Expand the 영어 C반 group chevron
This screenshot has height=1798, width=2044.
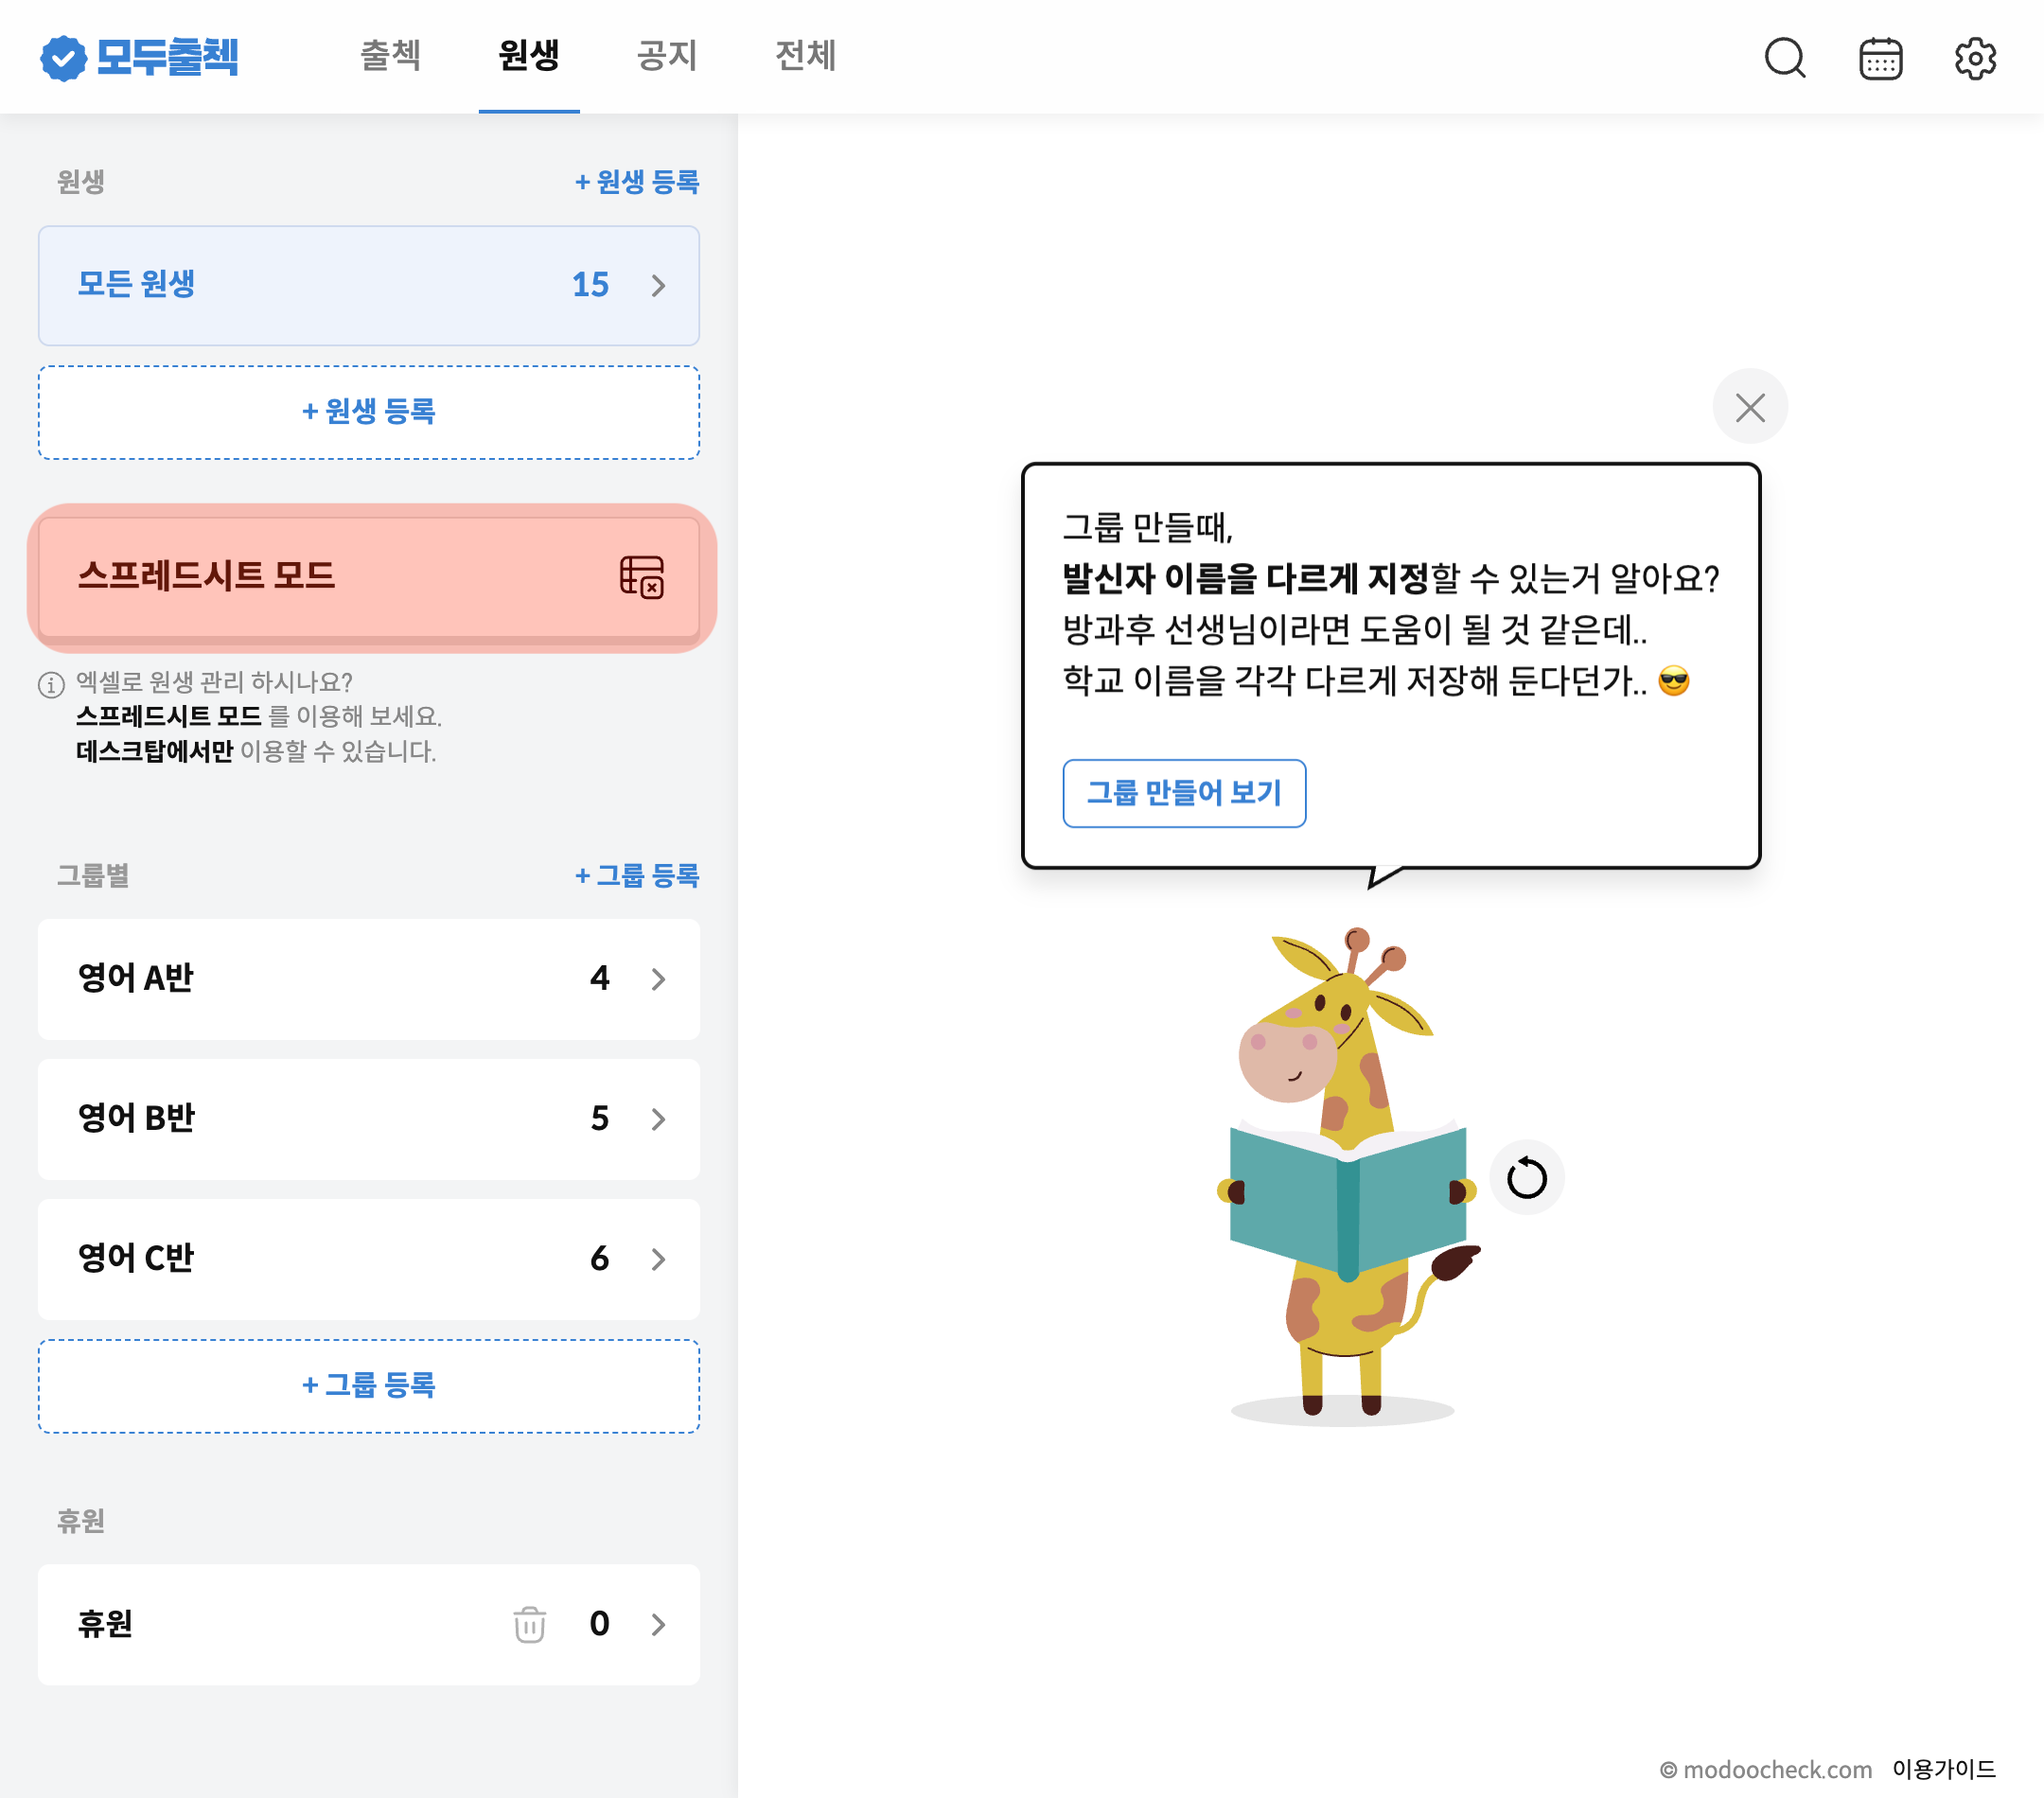tap(658, 1259)
